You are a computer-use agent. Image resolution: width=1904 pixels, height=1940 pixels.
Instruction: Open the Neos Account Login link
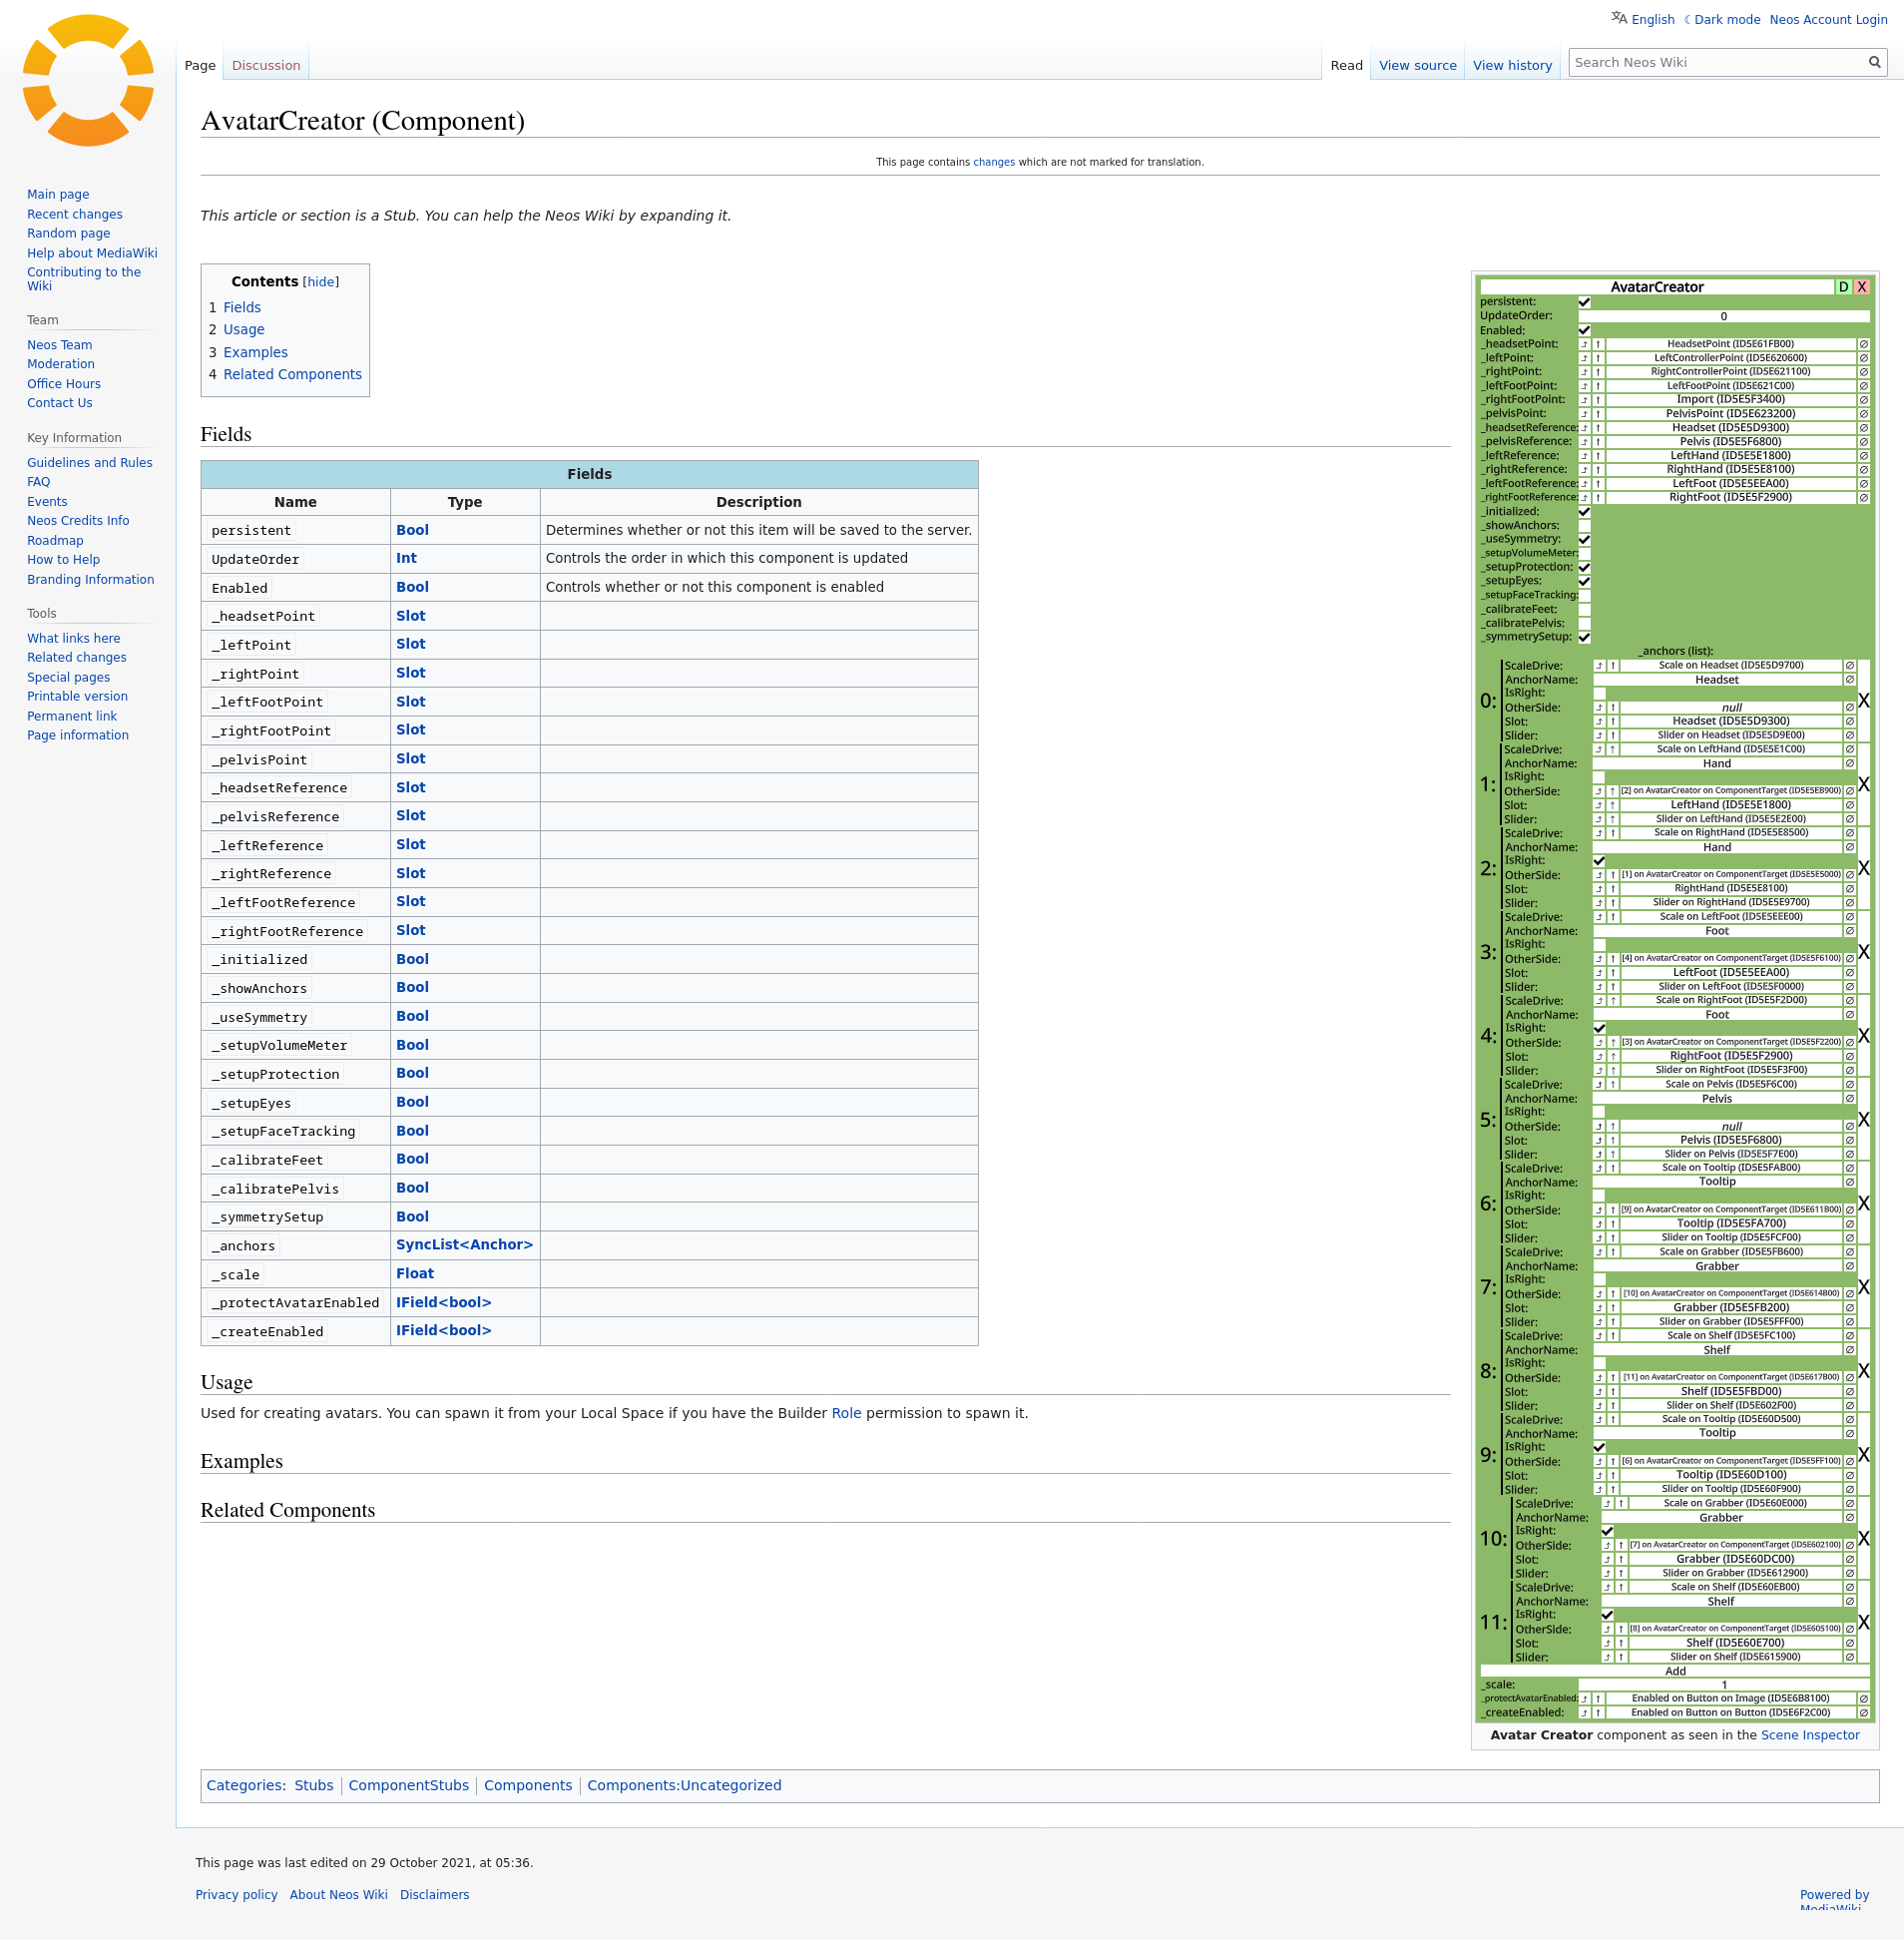tap(1827, 20)
